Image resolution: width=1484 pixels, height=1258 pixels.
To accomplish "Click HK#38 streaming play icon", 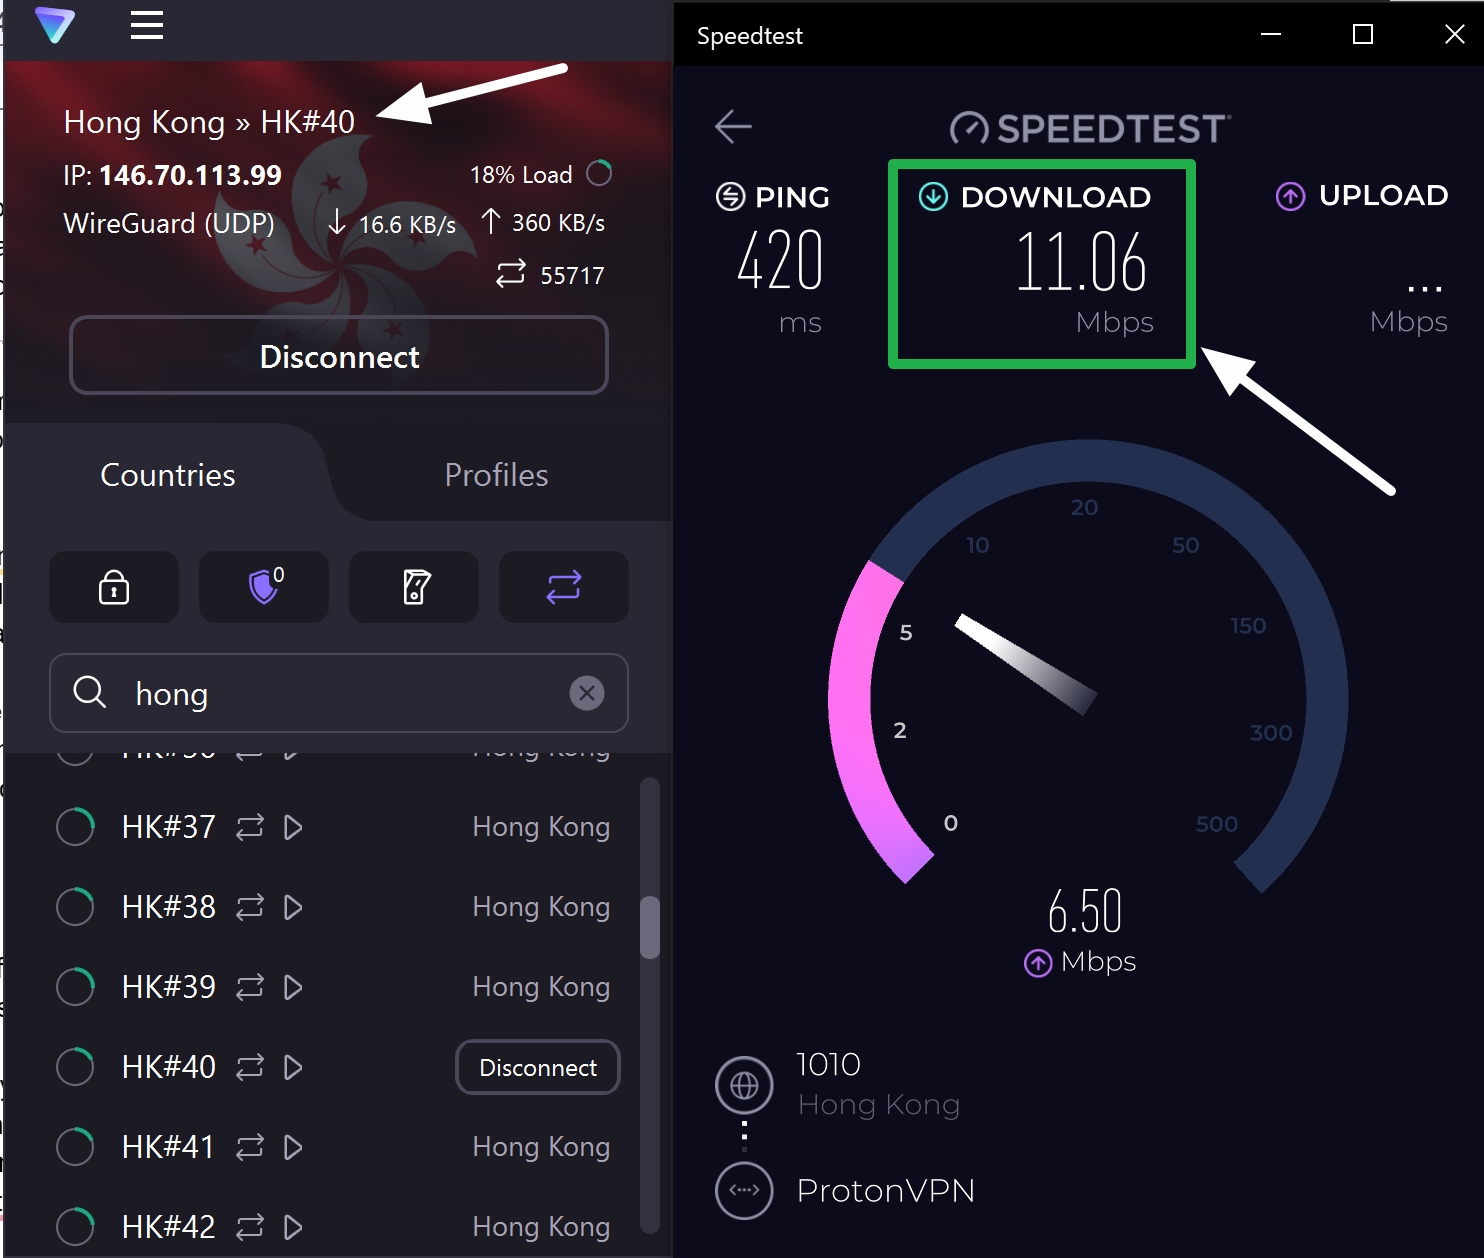I will click(x=293, y=907).
